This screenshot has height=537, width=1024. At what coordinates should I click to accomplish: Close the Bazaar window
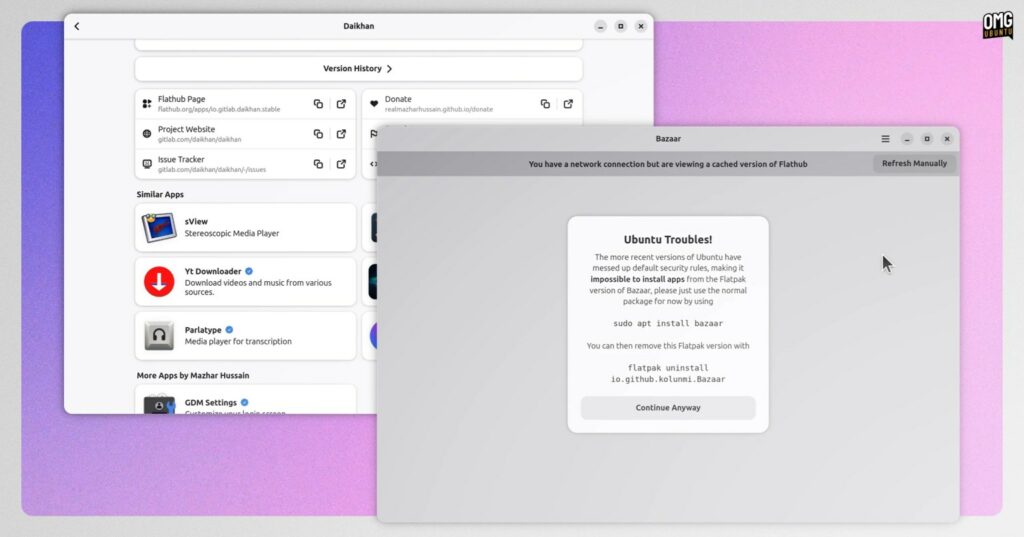(947, 139)
